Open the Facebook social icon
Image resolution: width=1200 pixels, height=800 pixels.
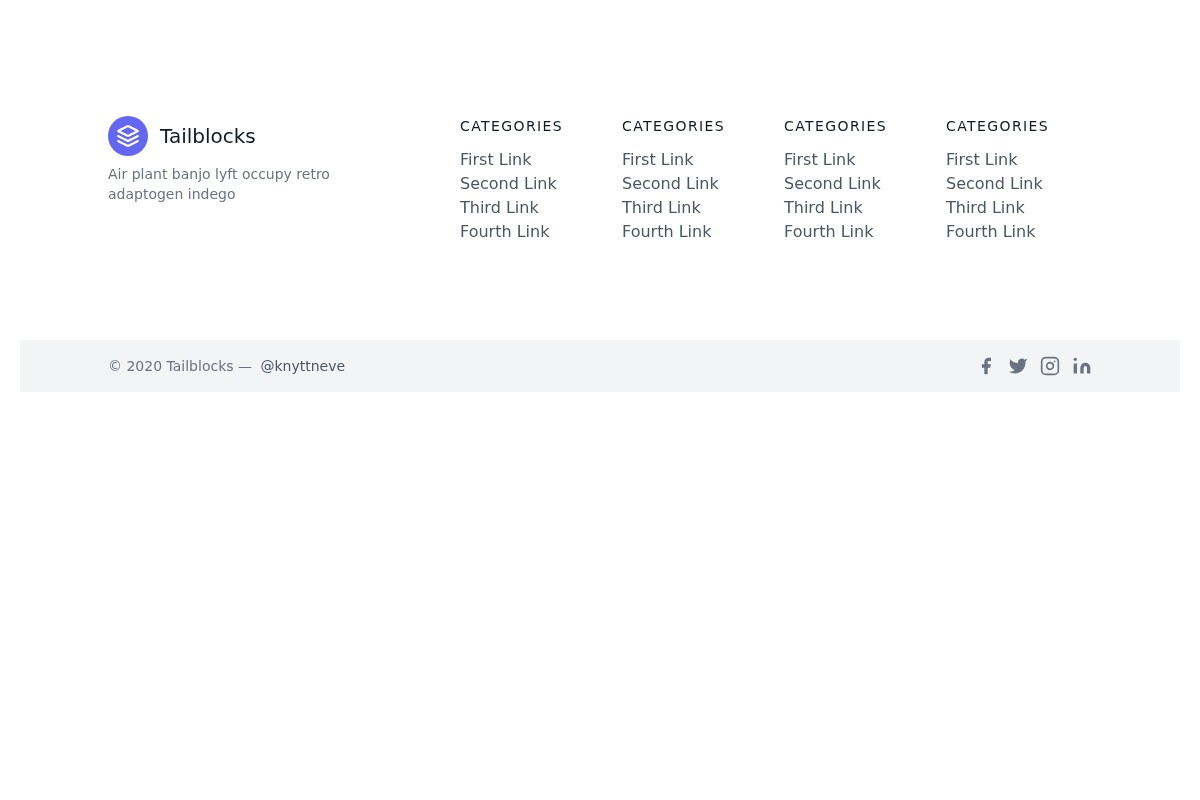986,366
